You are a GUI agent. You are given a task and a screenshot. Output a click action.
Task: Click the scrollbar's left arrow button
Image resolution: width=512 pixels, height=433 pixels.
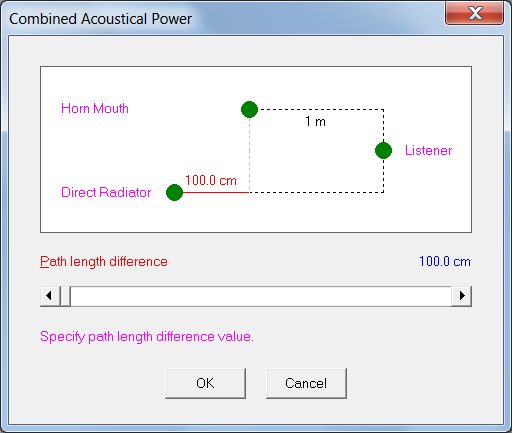(x=50, y=296)
